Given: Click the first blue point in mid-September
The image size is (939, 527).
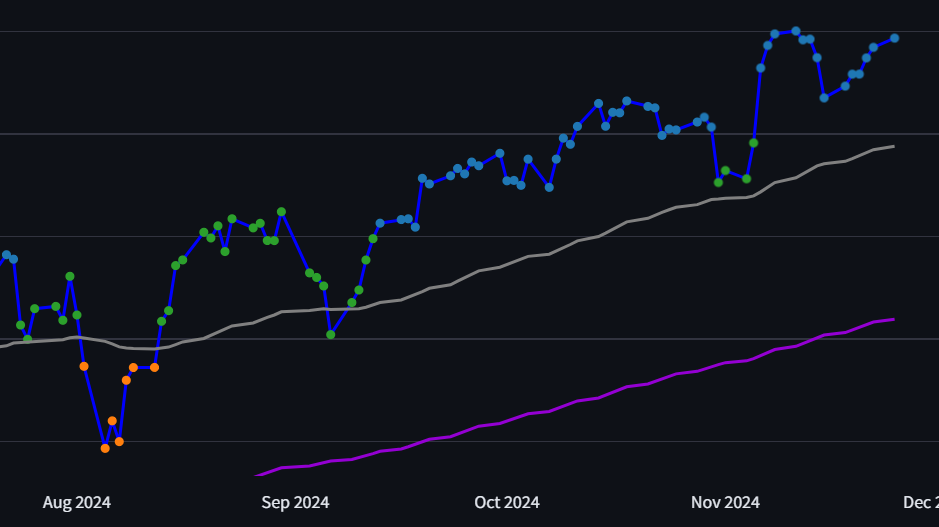Looking at the screenshot, I should [x=380, y=223].
